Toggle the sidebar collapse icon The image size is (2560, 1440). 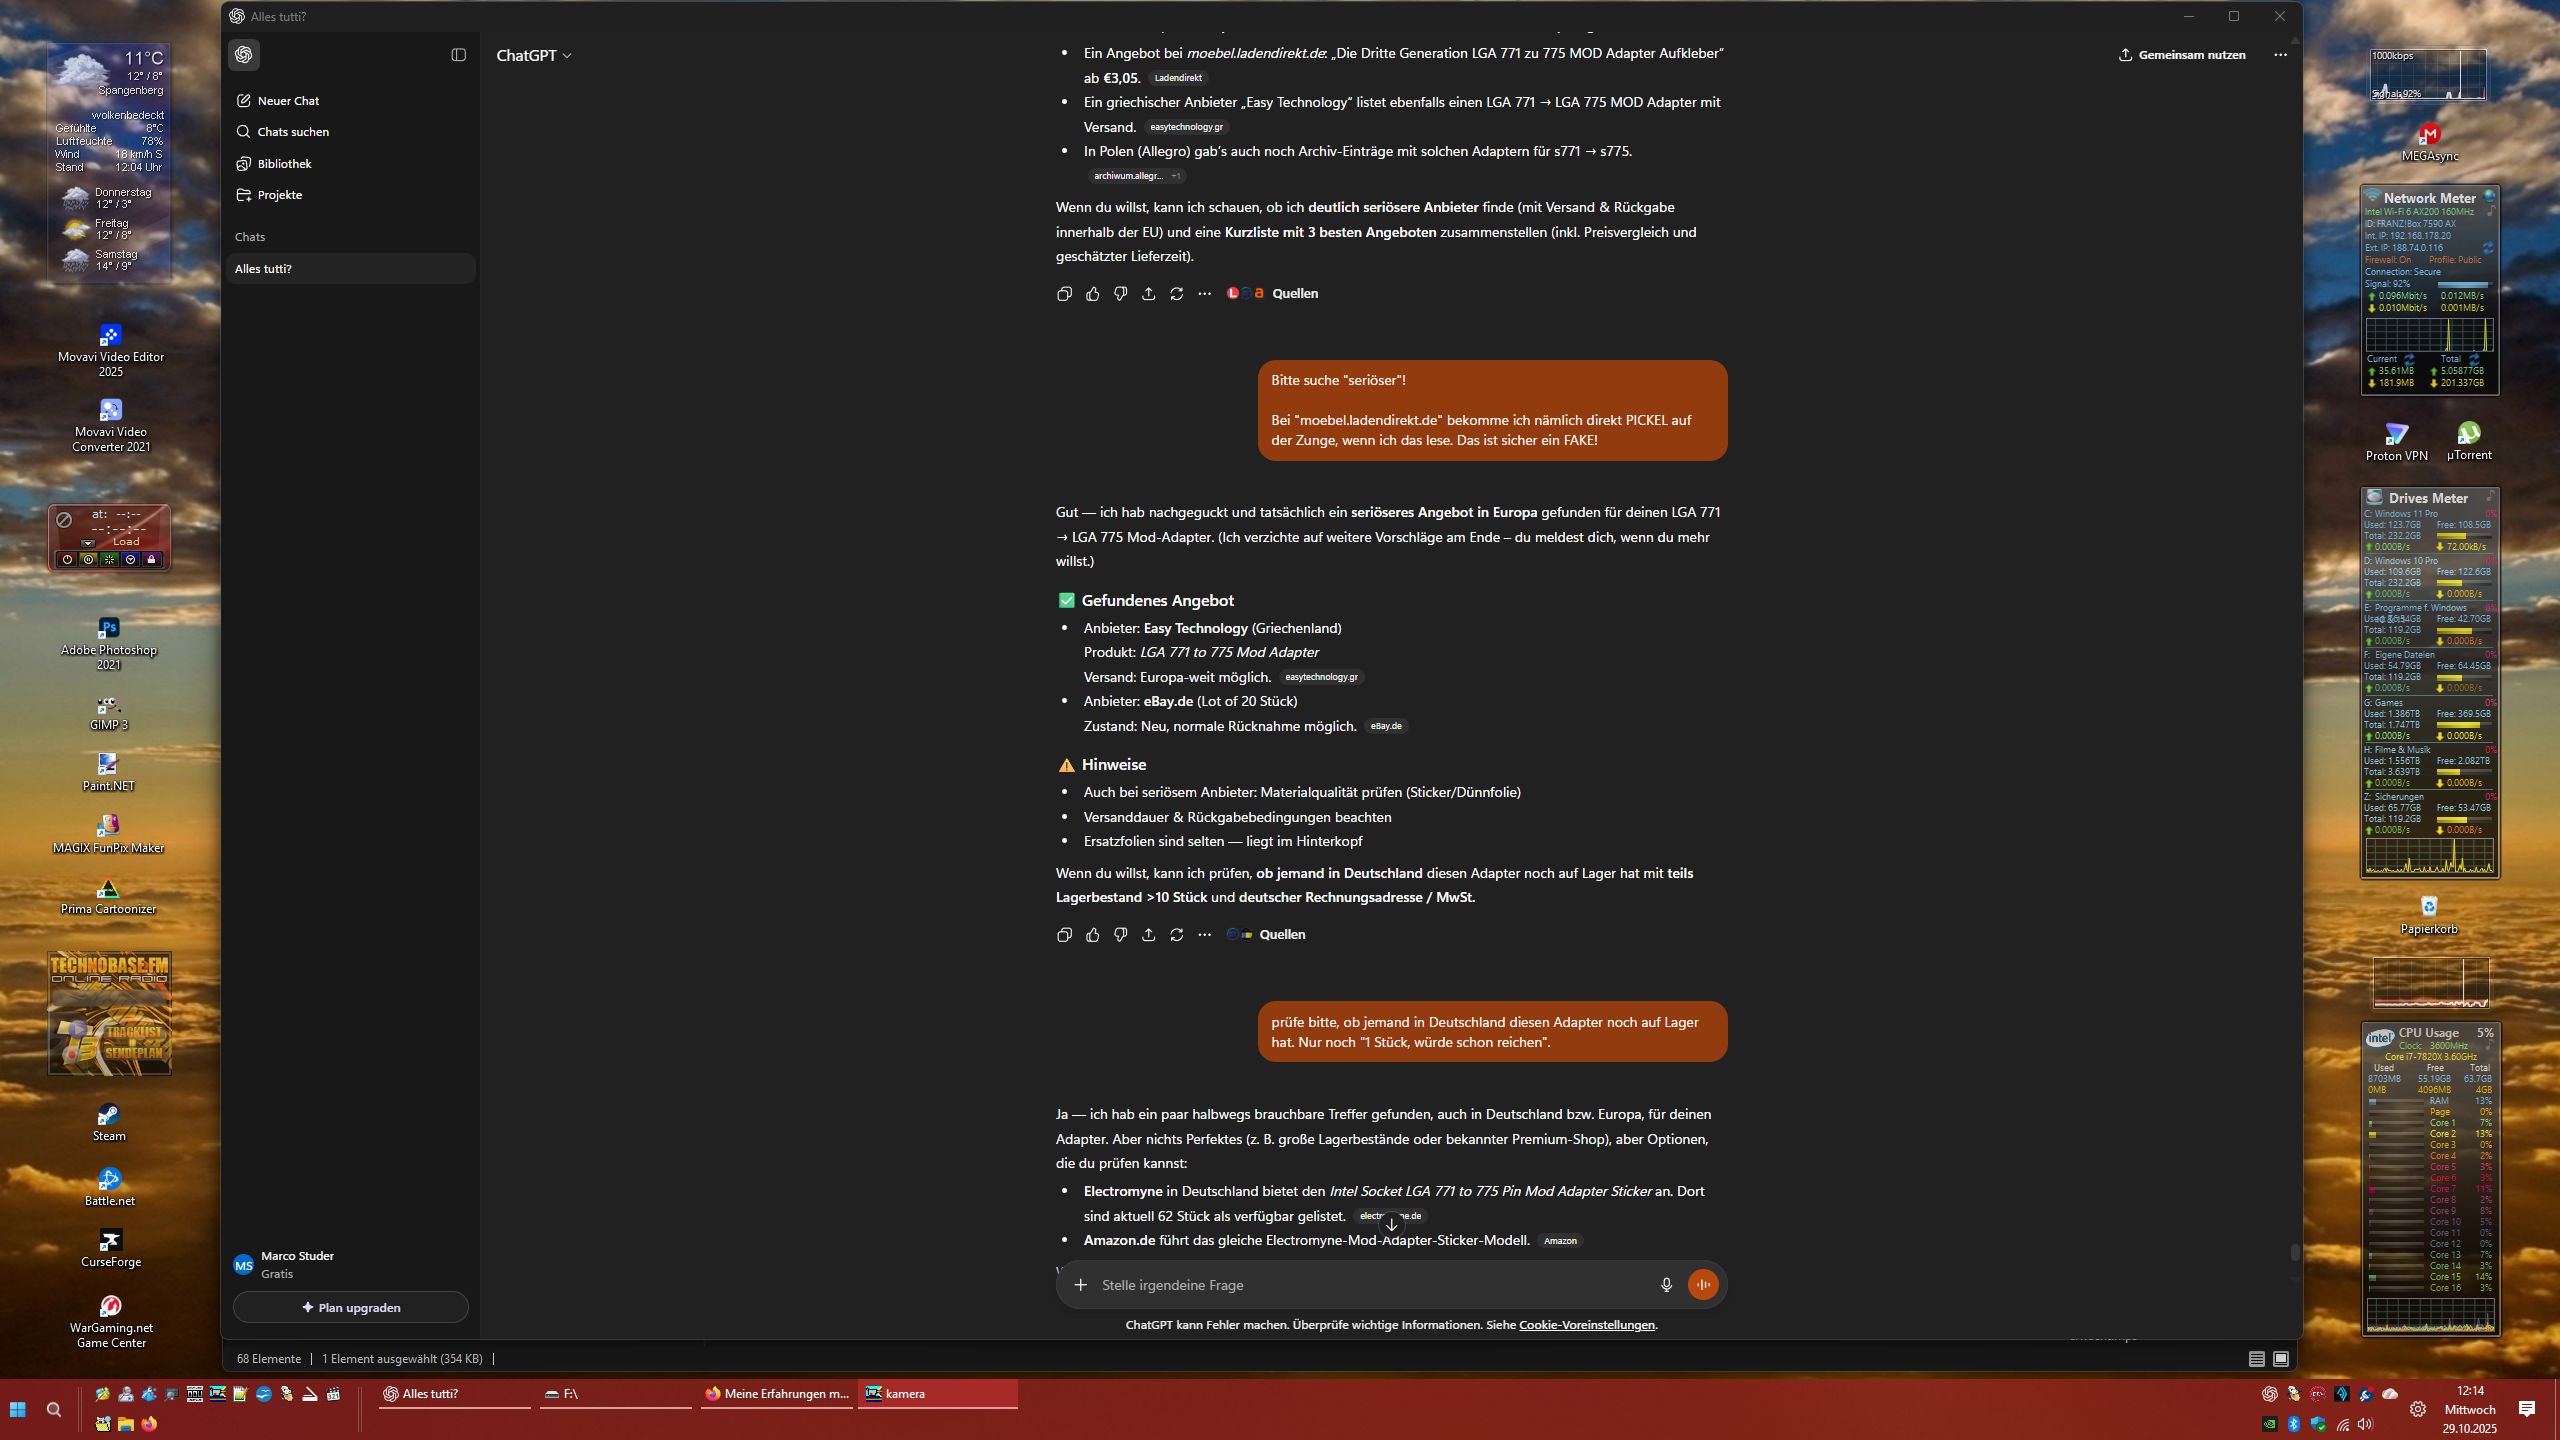(458, 55)
